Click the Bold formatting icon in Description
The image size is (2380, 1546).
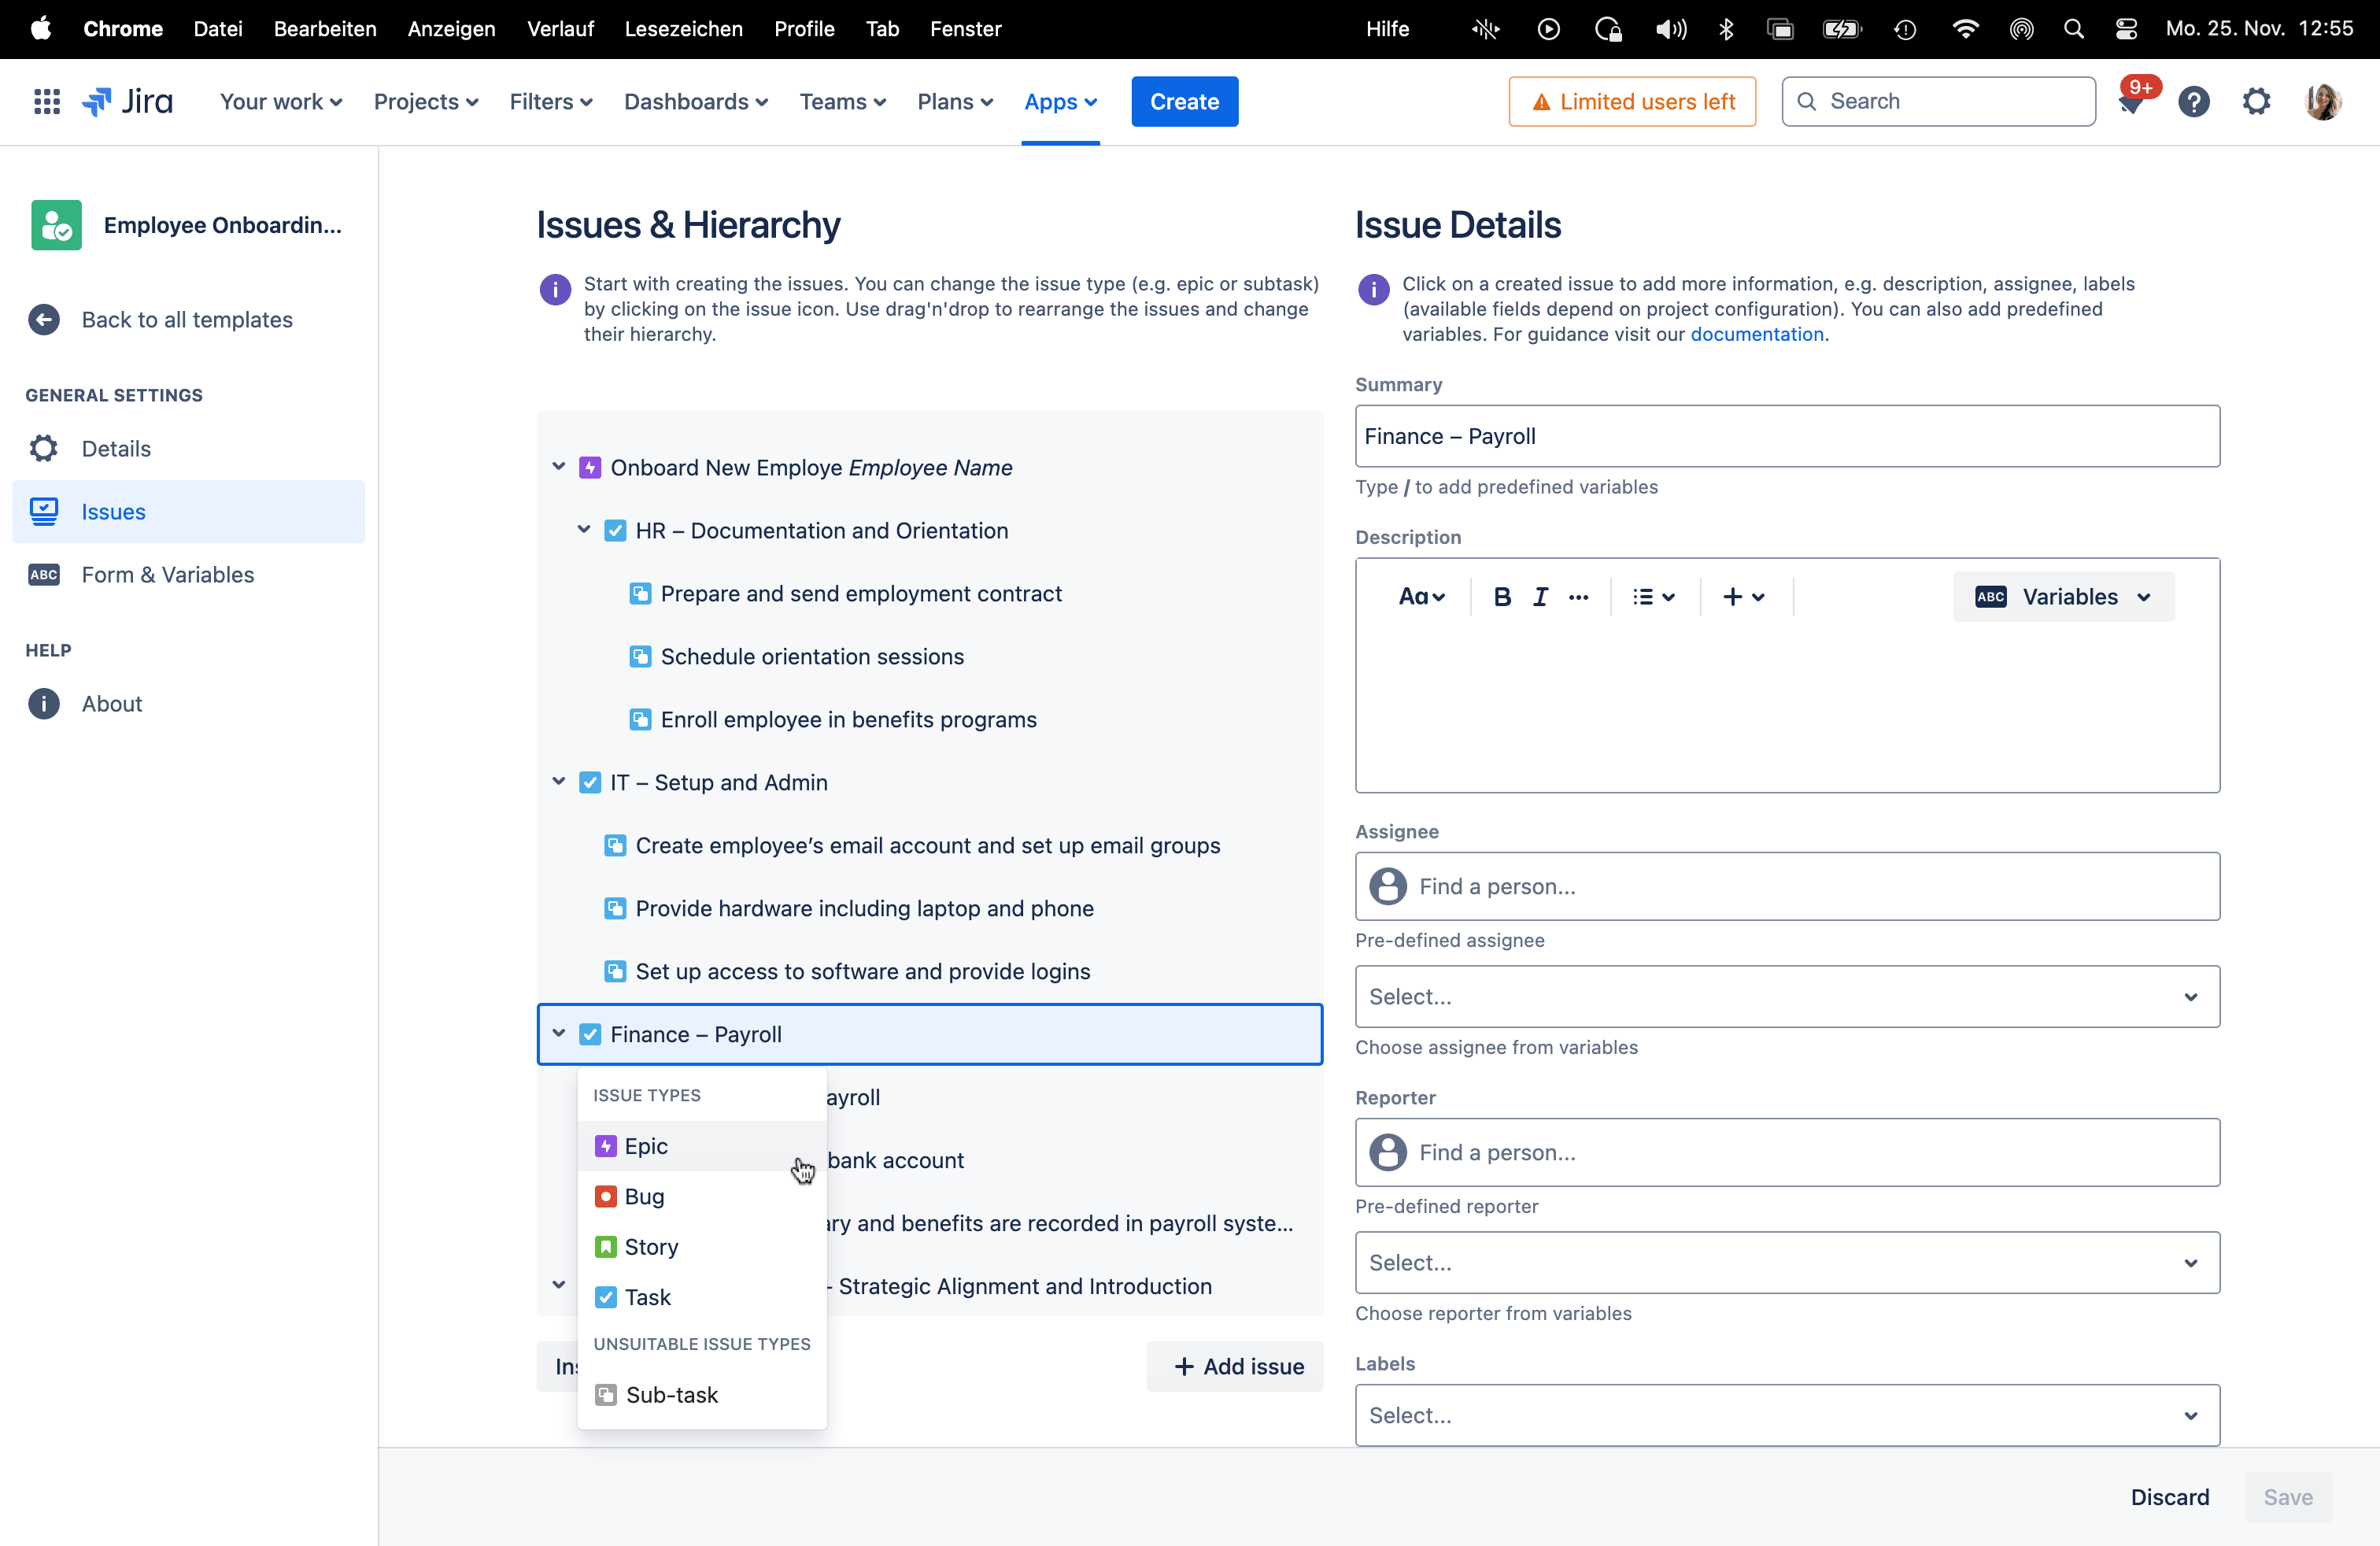pyautogui.click(x=1501, y=597)
